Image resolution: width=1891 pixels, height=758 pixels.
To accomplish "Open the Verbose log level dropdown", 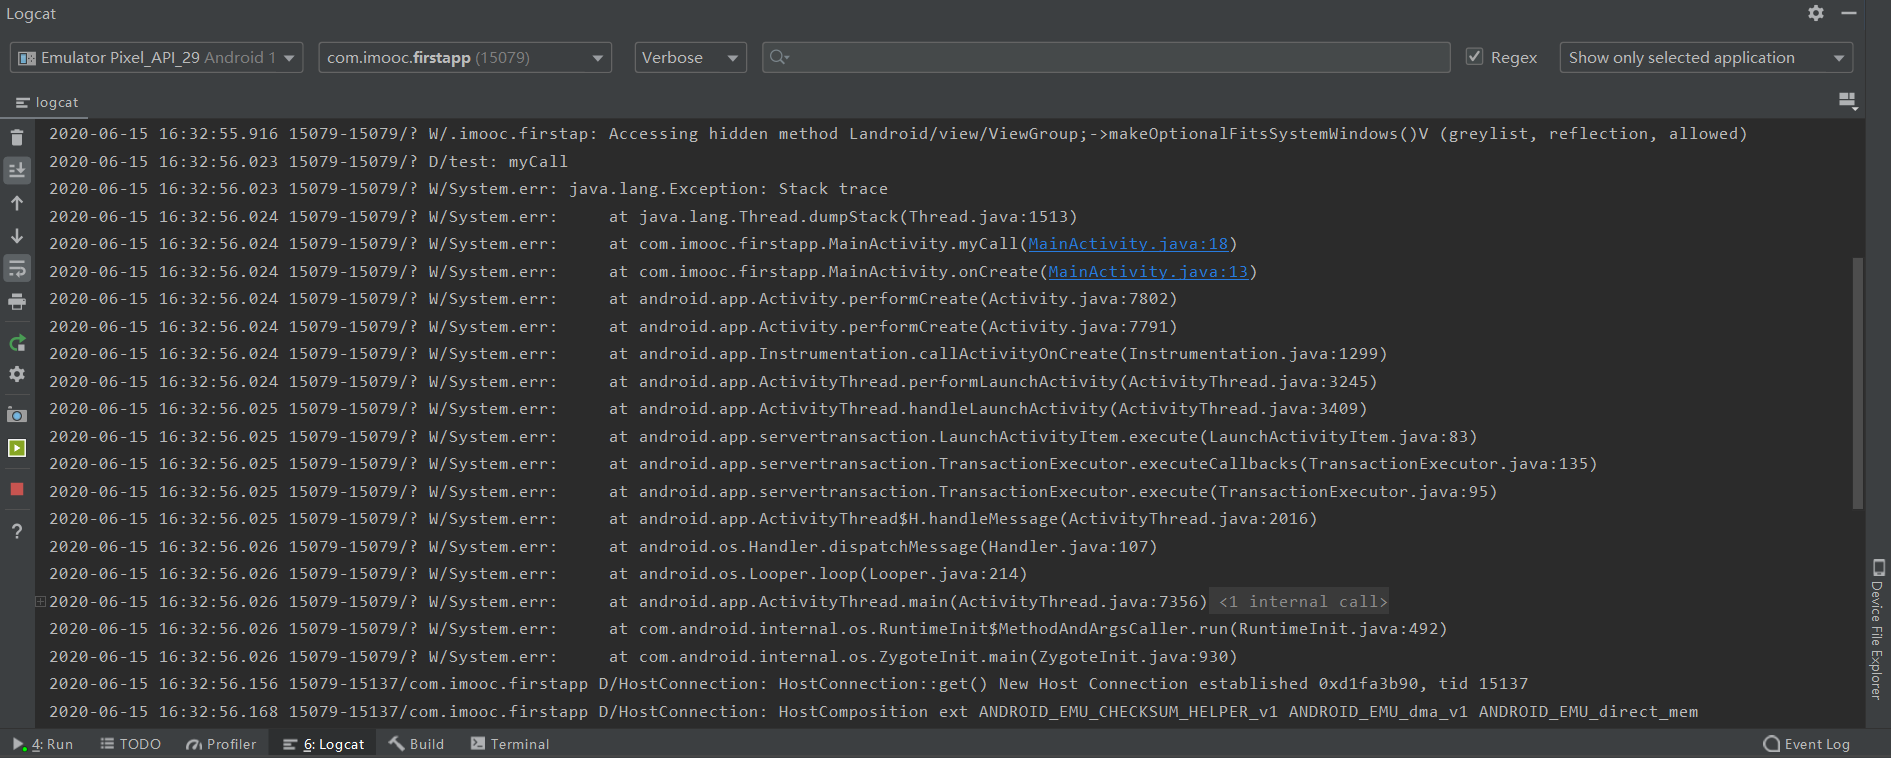I will tap(691, 57).
